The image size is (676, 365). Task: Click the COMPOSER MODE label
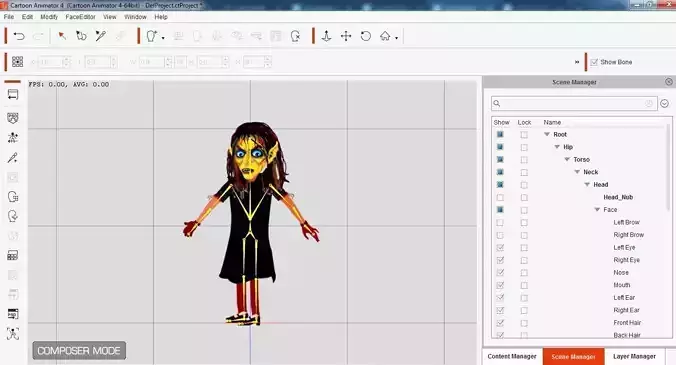pos(79,351)
